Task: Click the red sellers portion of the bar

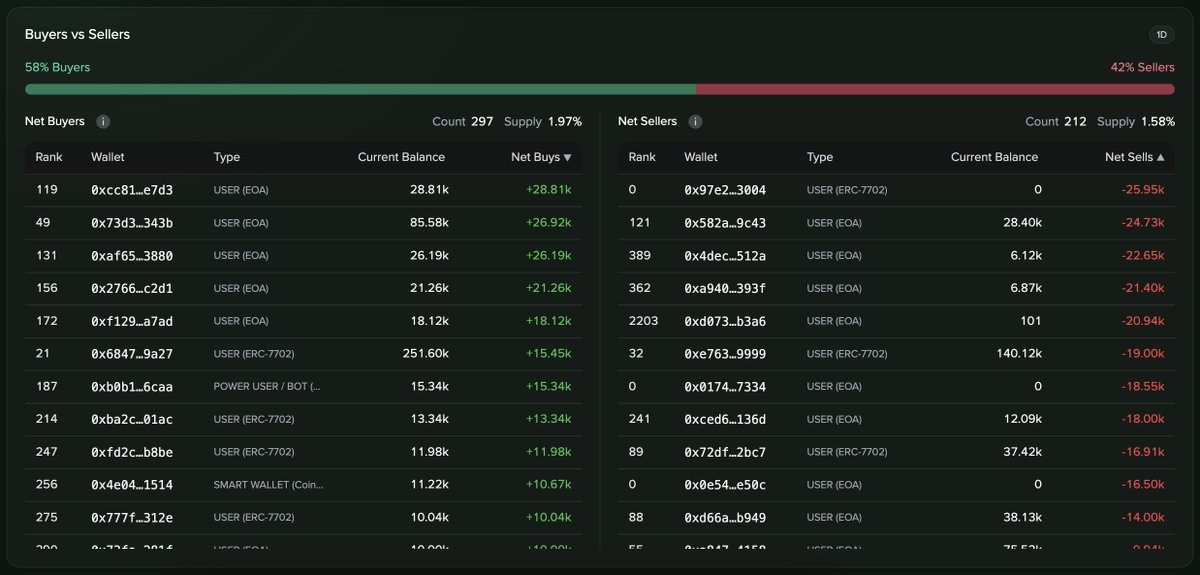Action: point(935,90)
